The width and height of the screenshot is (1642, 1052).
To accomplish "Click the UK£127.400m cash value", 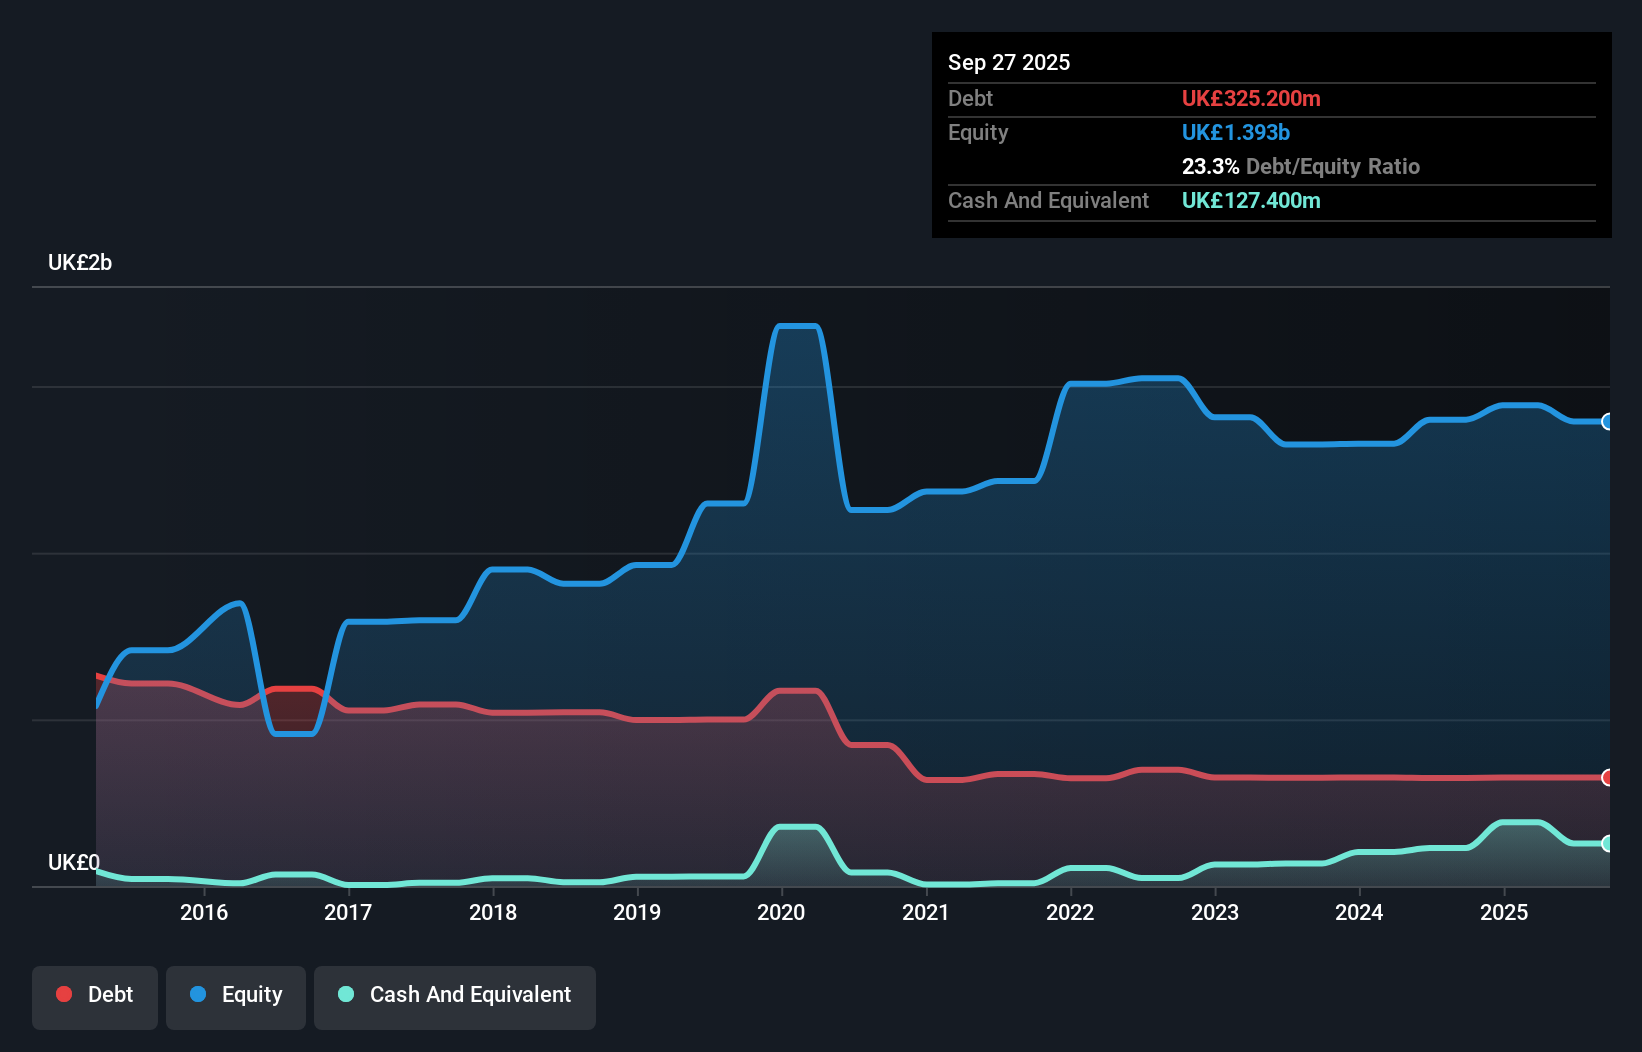I will pyautogui.click(x=1251, y=200).
